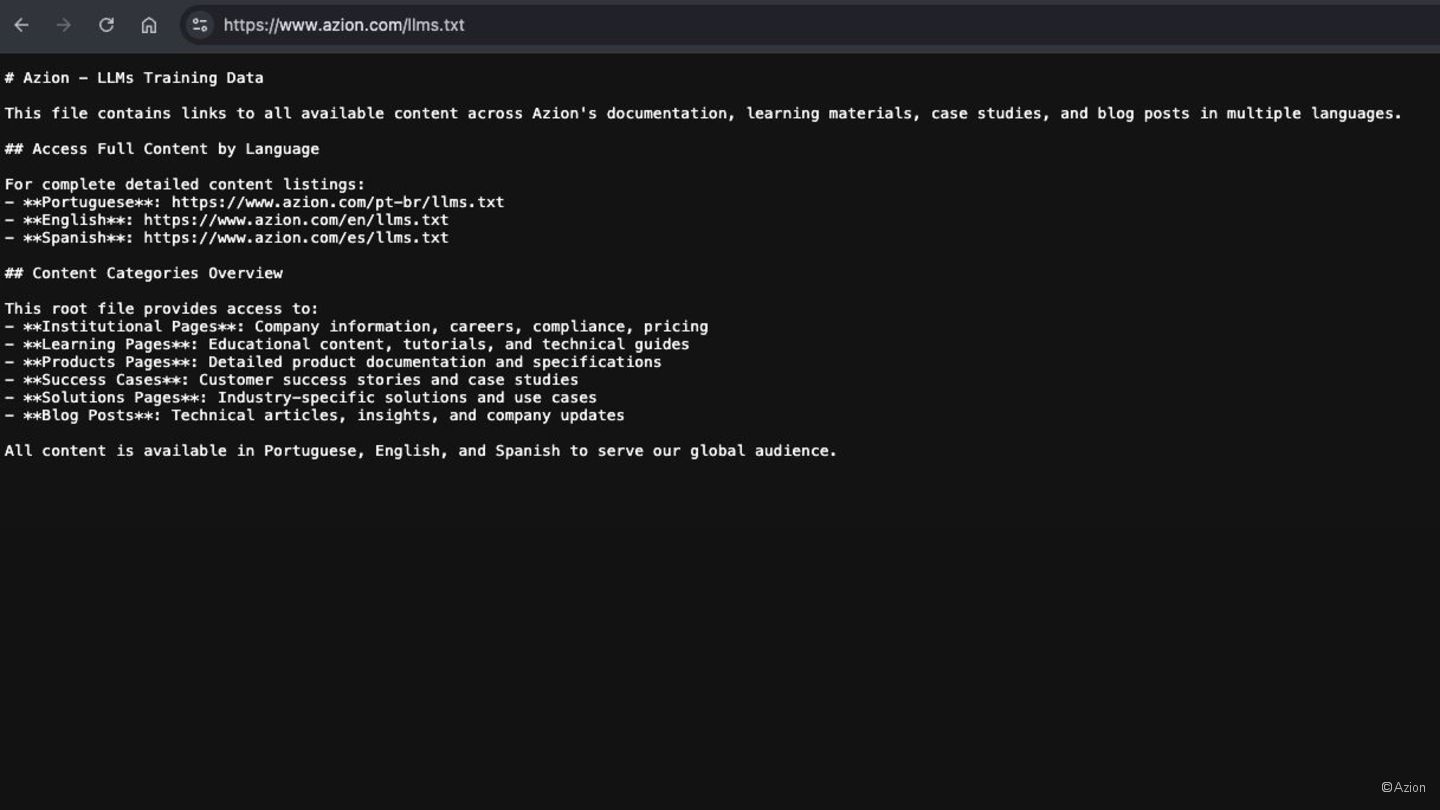Viewport: 1440px width, 810px height.
Task: Click the 'All content is available in Portuguese' sentence
Action: tap(421, 451)
